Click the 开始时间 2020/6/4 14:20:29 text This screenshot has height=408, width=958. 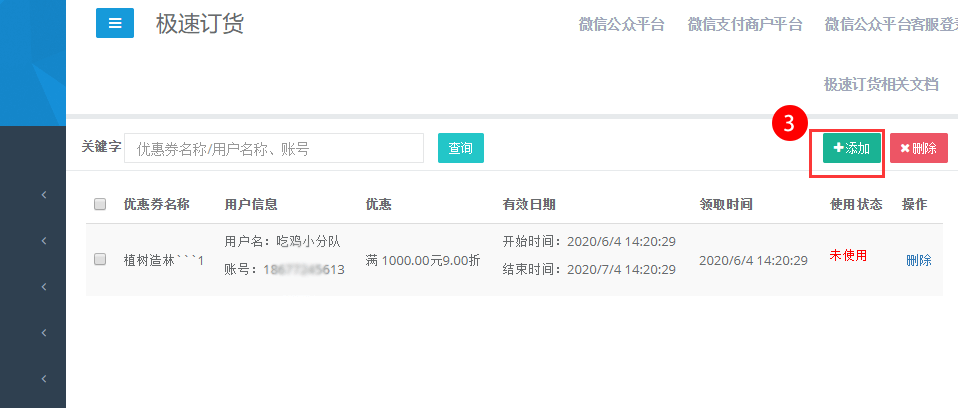[x=589, y=242]
